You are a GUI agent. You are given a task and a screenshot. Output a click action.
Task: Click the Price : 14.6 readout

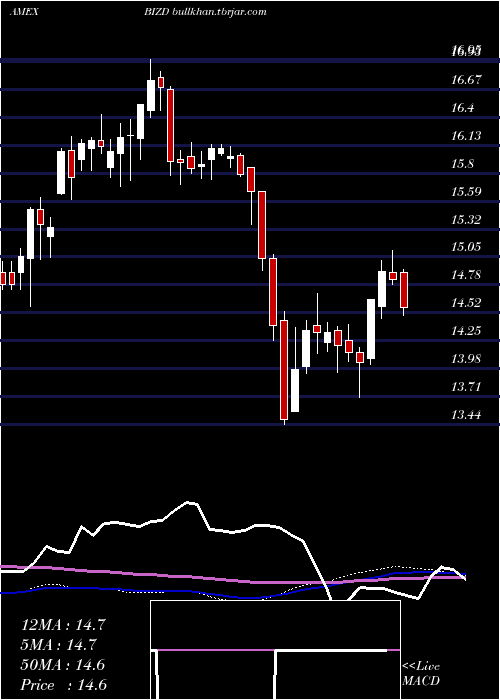click(63, 685)
